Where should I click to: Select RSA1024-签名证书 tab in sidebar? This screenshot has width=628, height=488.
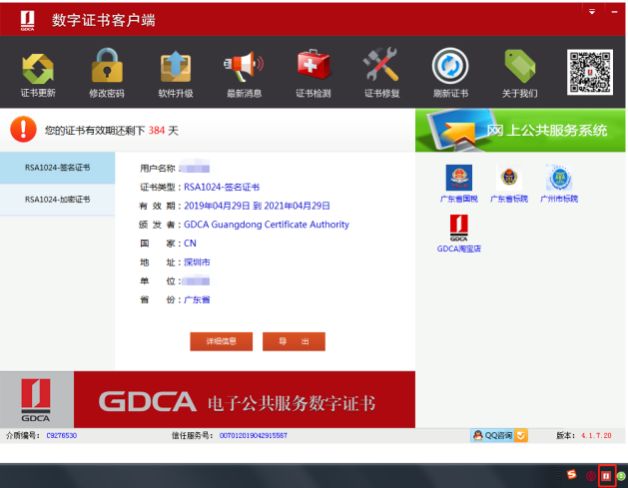(57, 168)
